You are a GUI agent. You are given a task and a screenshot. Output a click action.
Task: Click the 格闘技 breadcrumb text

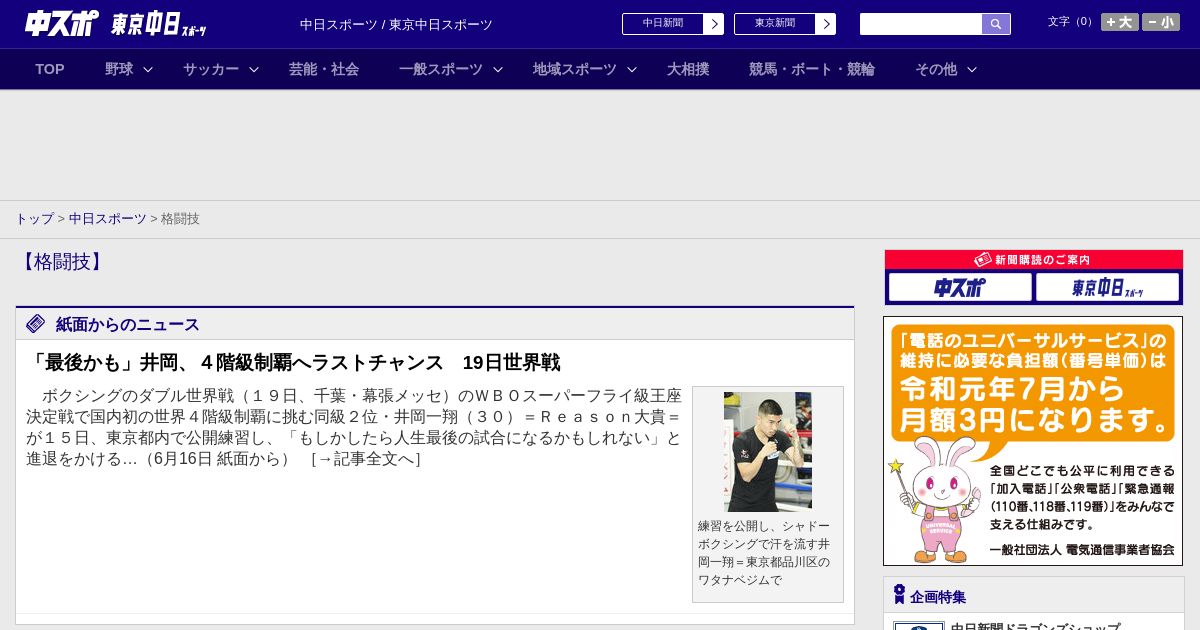coord(180,219)
